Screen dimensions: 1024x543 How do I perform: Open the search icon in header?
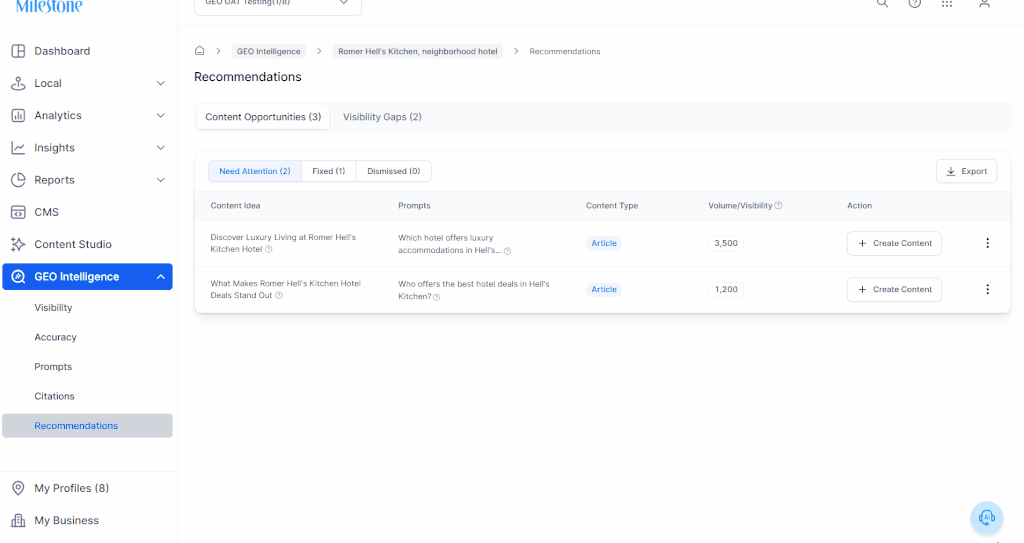point(882,3)
